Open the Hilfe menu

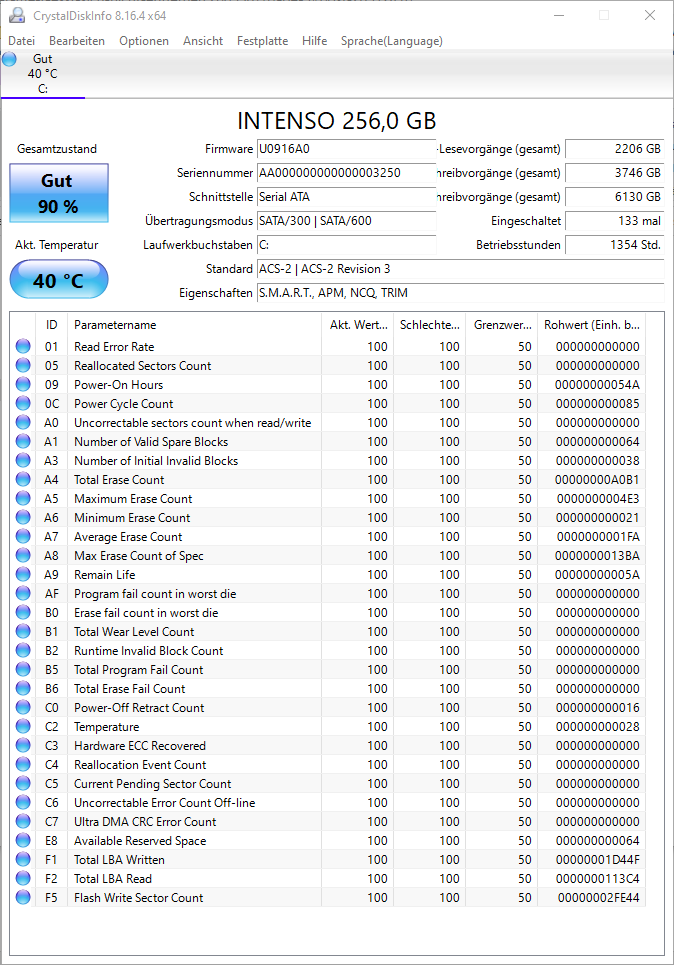click(315, 41)
